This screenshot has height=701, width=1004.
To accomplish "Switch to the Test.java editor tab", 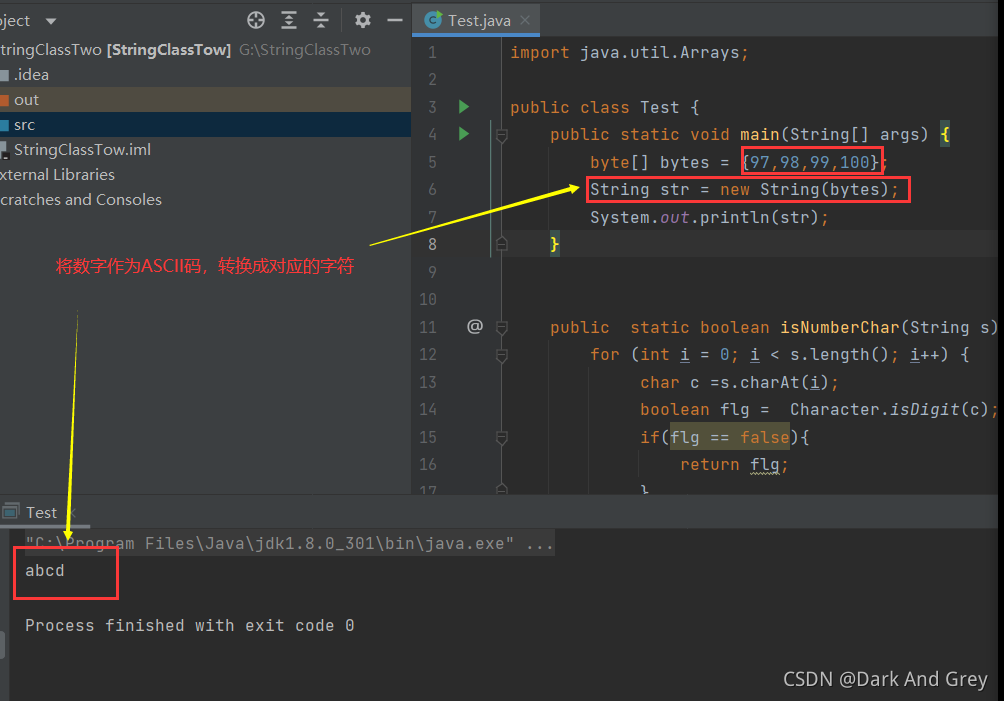I will click(x=476, y=20).
